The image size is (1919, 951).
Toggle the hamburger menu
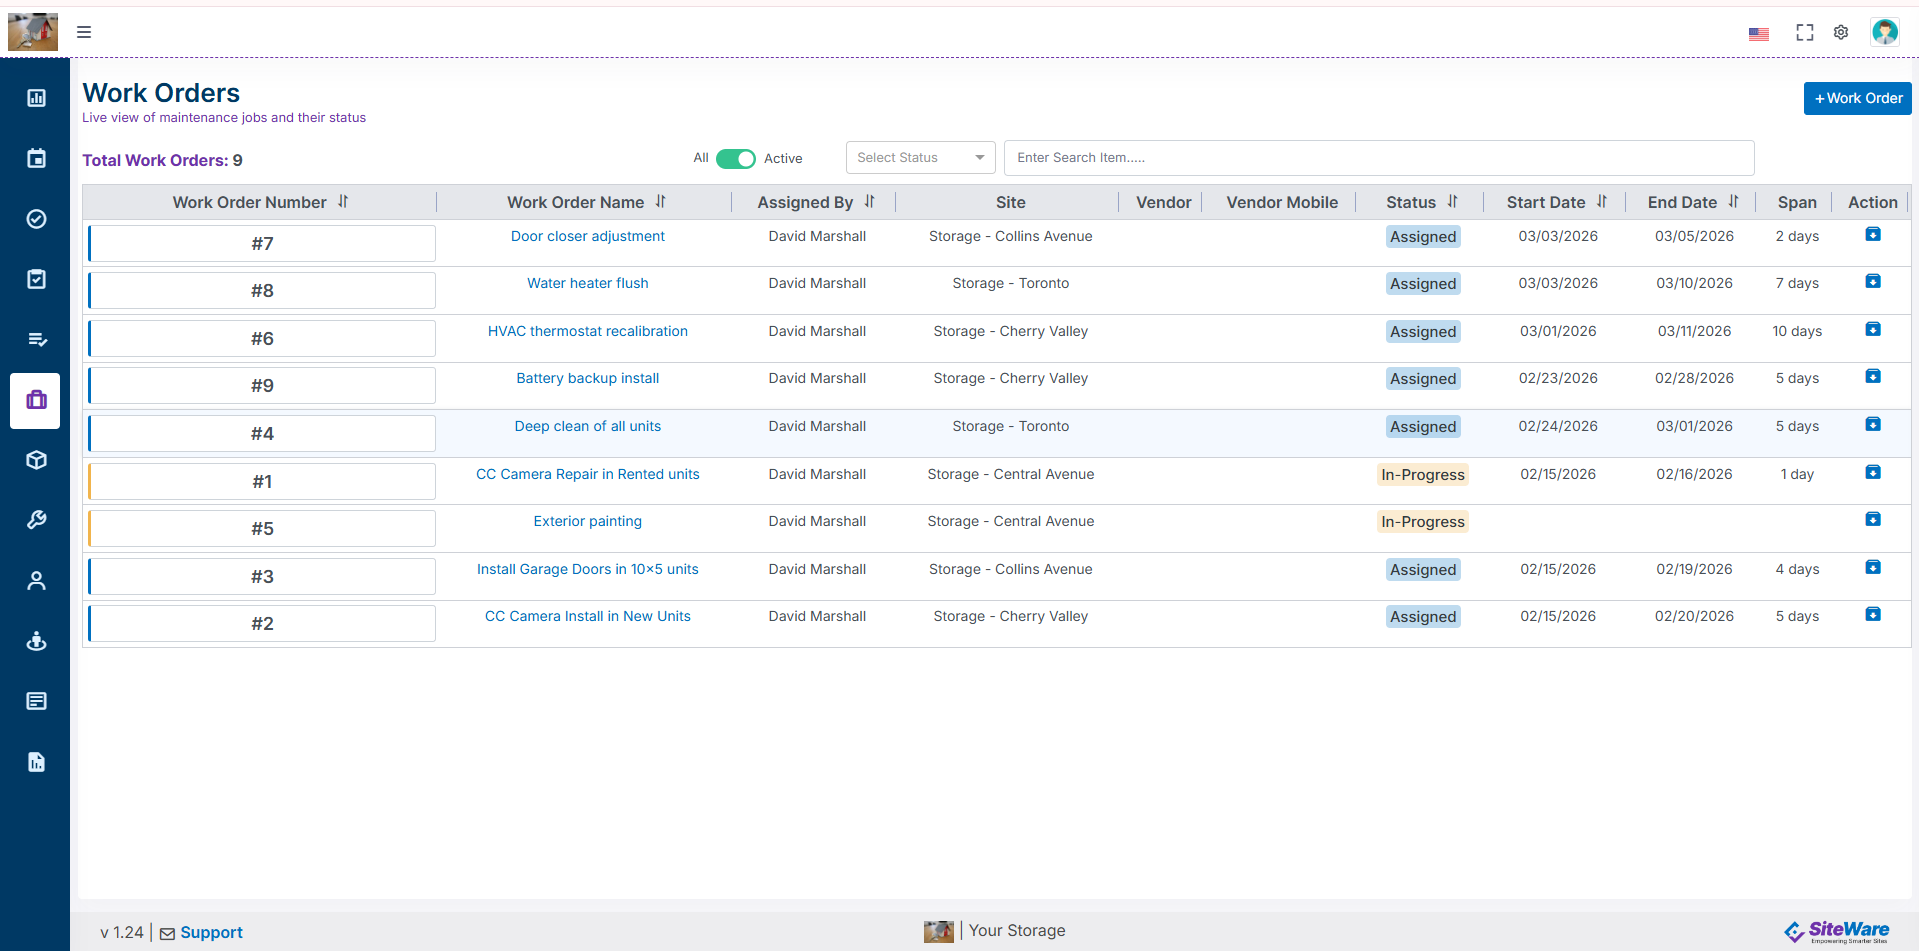click(x=84, y=32)
